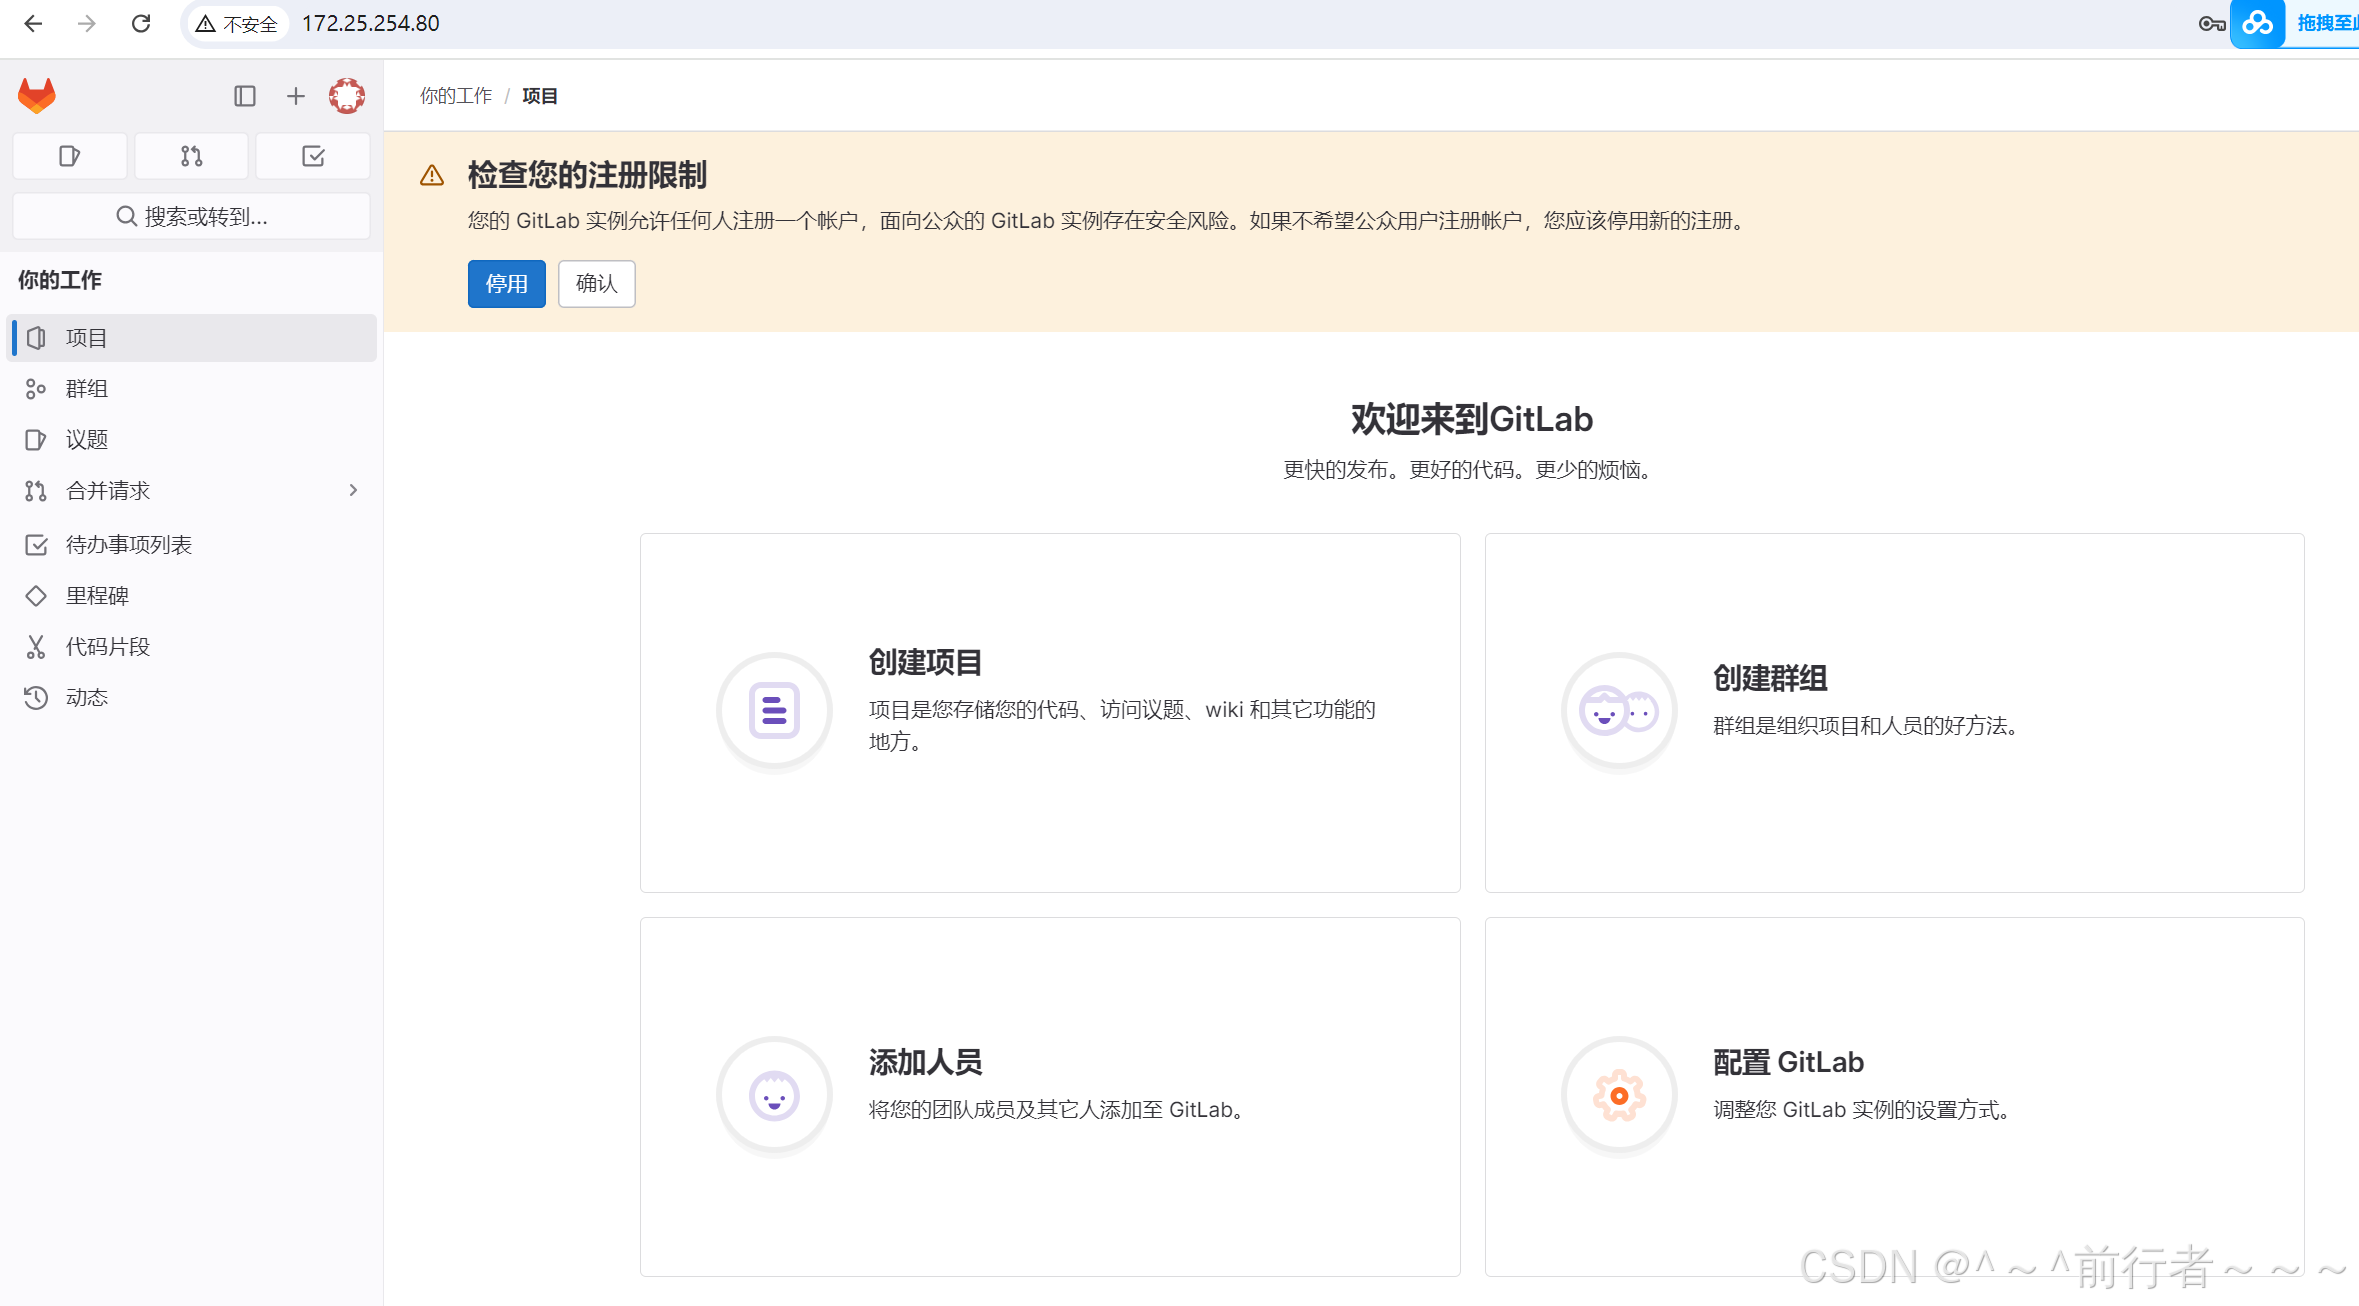Open 群组 in the sidebar

[x=192, y=389]
